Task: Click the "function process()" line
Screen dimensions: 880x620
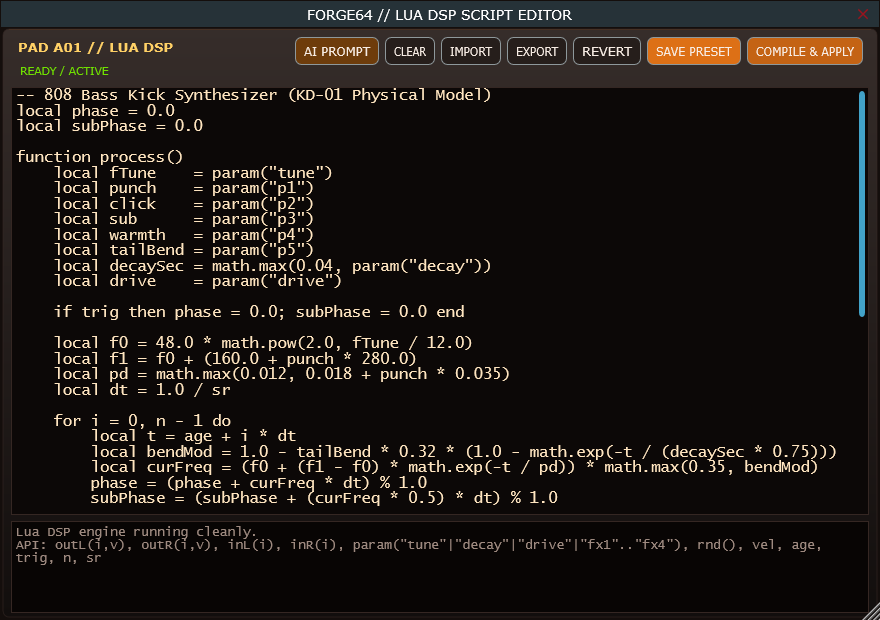Action: pyautogui.click(x=100, y=157)
